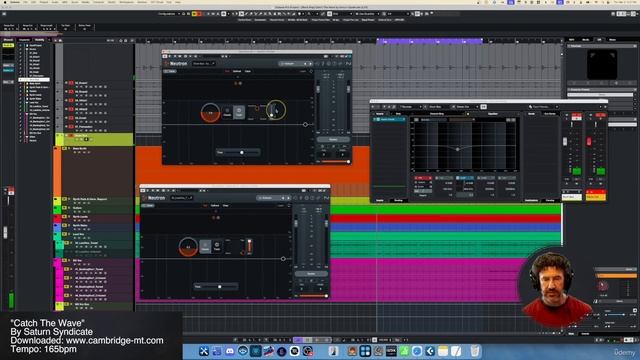Screen dimensions: 640x360
Task: Click the large orange dial in upper Neutron window
Action: pos(210,113)
